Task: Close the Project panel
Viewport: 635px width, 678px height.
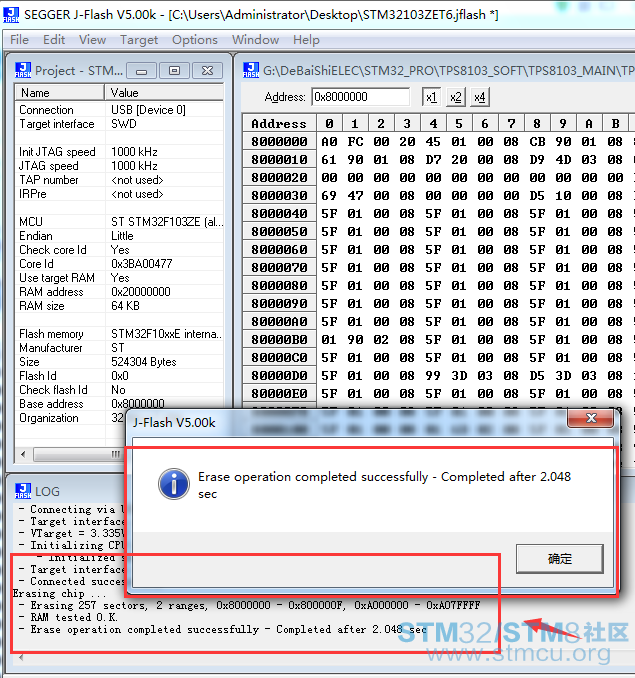Action: tap(207, 70)
